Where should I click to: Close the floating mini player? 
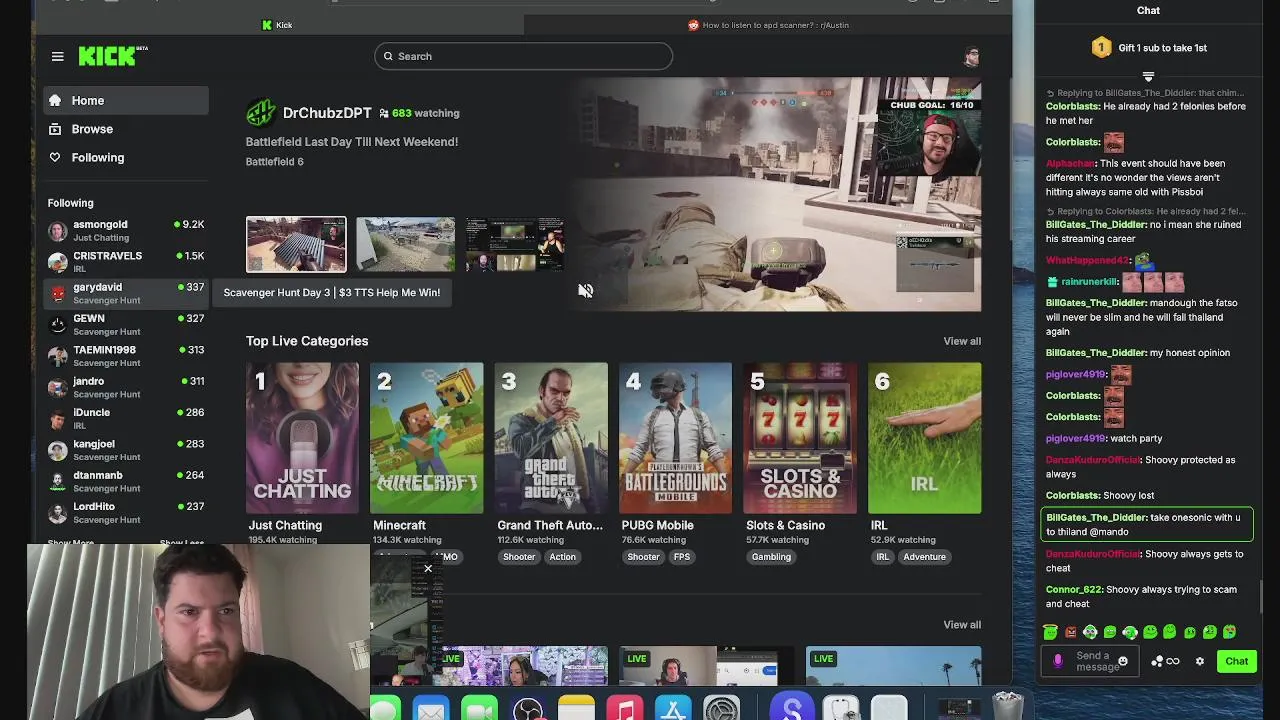pyautogui.click(x=428, y=569)
